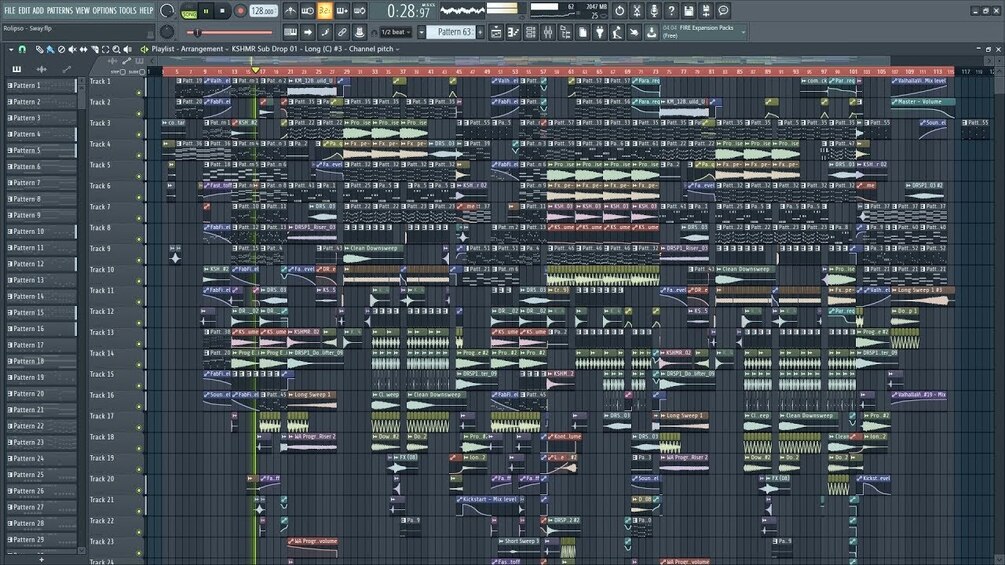Open the Plugin picker plug icon
This screenshot has height=565, width=1005.
pyautogui.click(x=600, y=31)
